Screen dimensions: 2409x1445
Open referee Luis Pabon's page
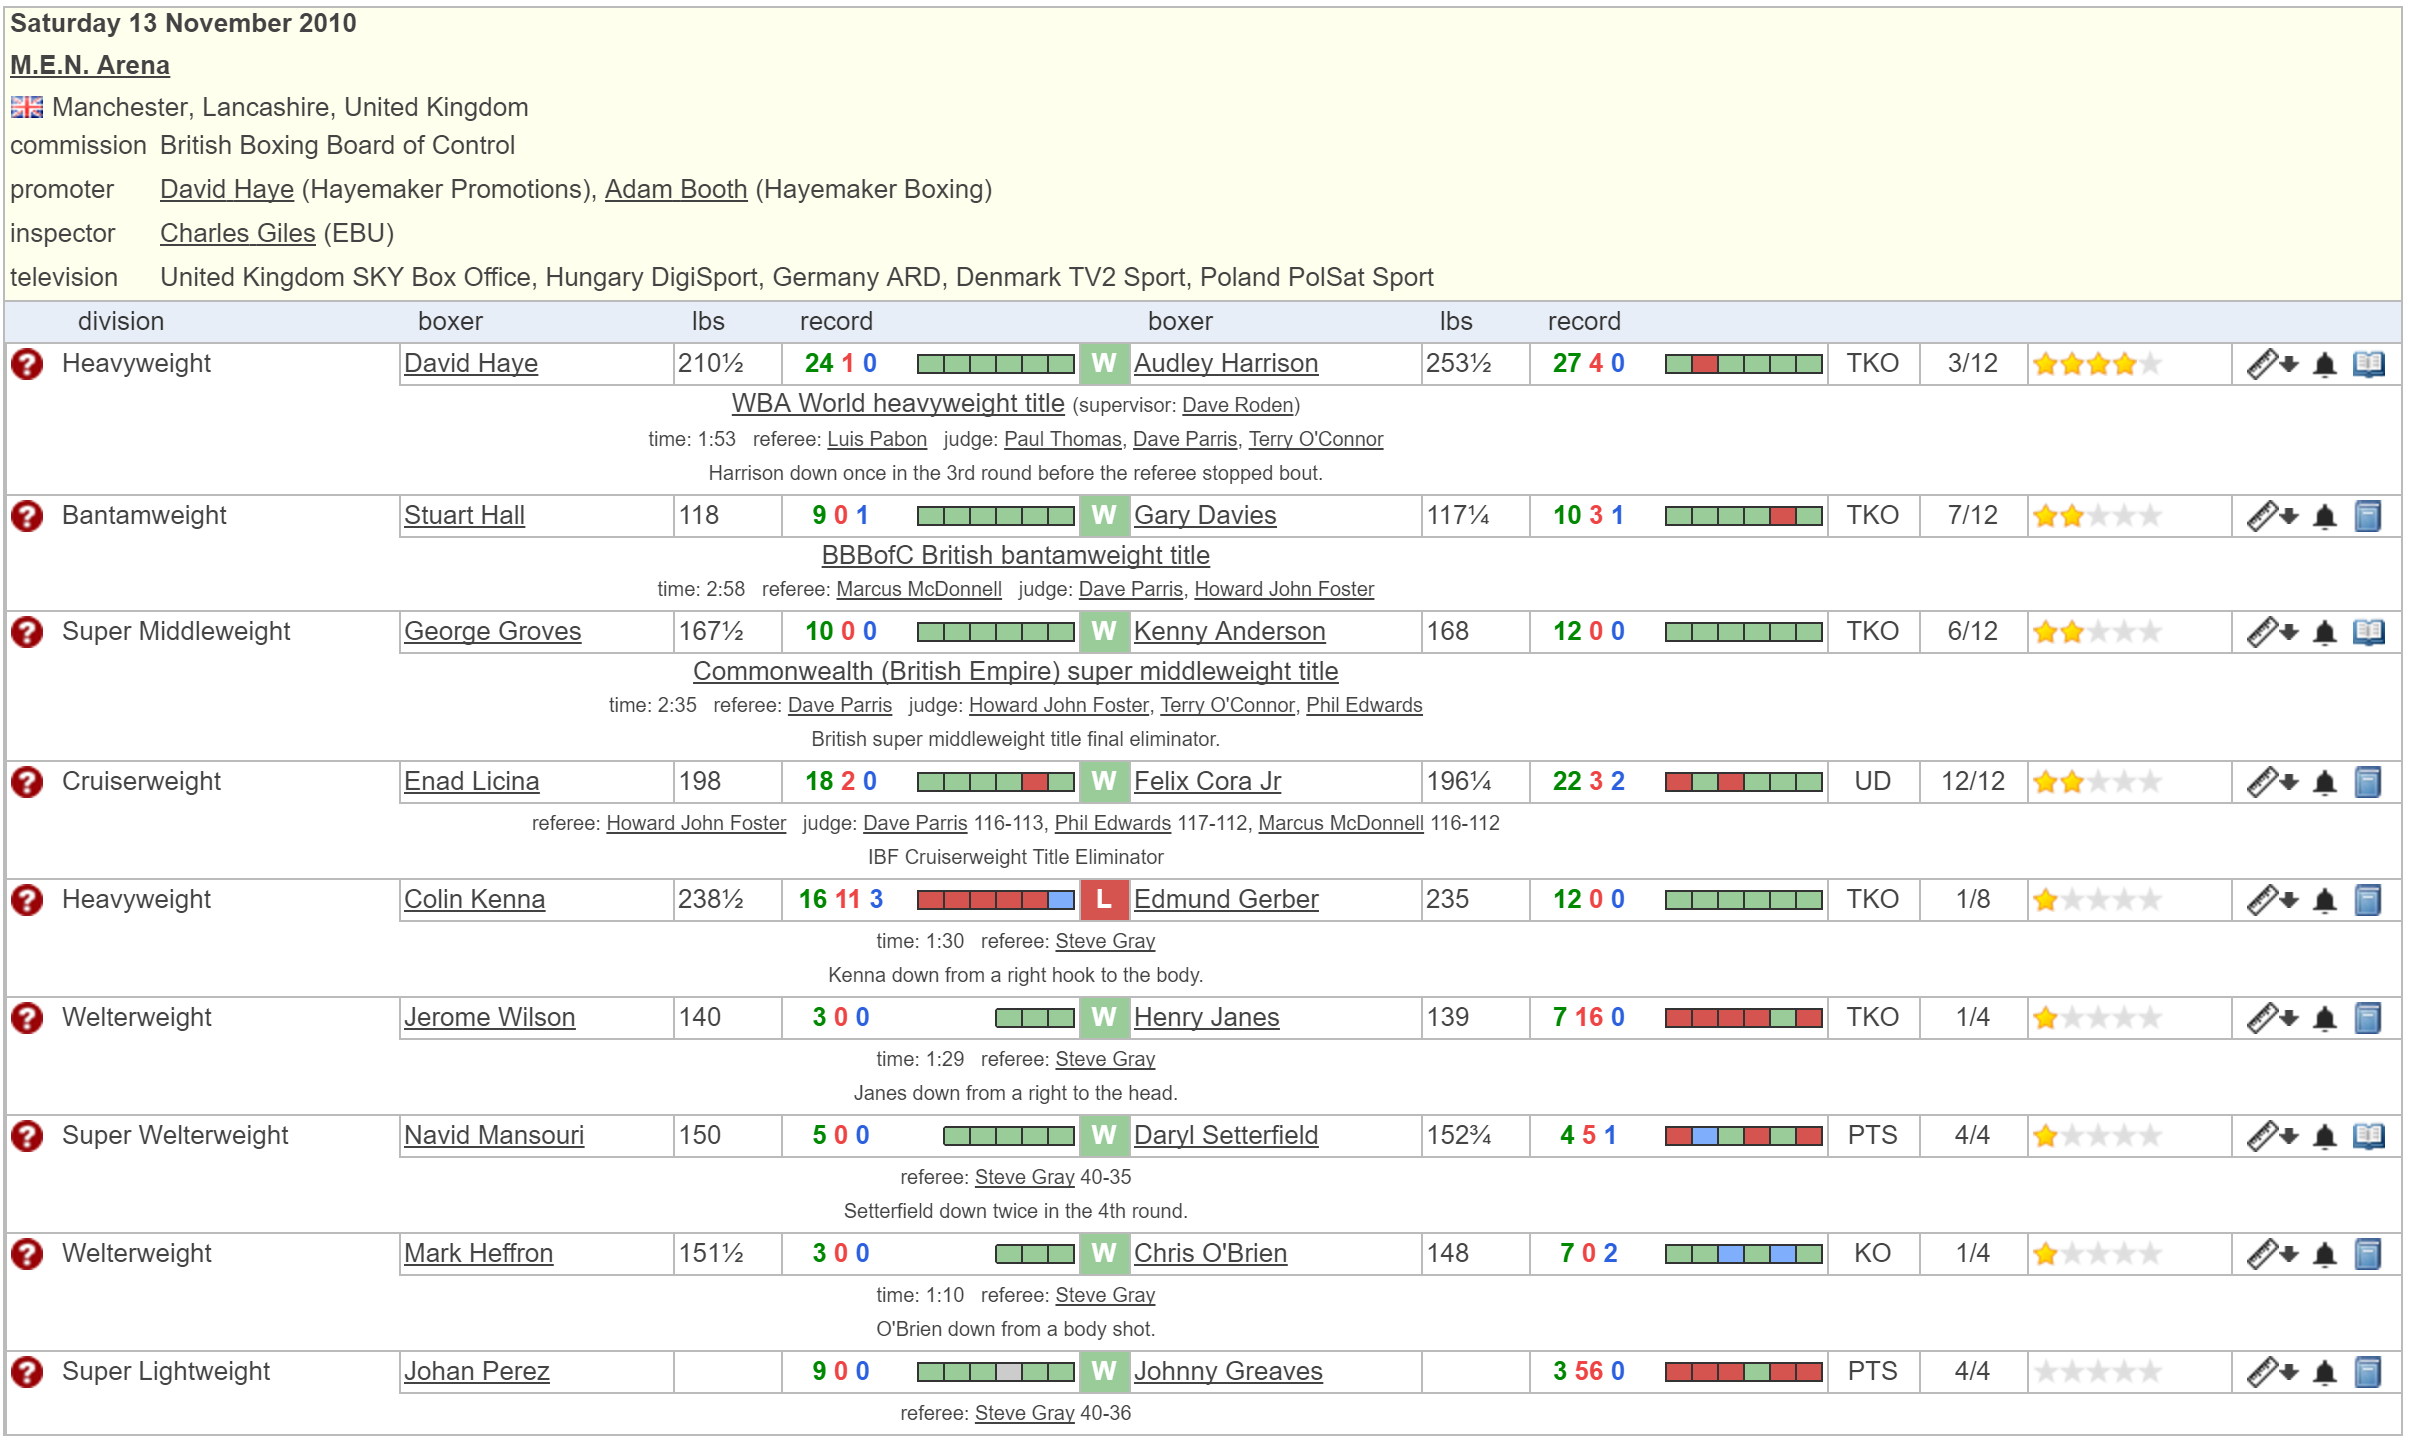[876, 439]
